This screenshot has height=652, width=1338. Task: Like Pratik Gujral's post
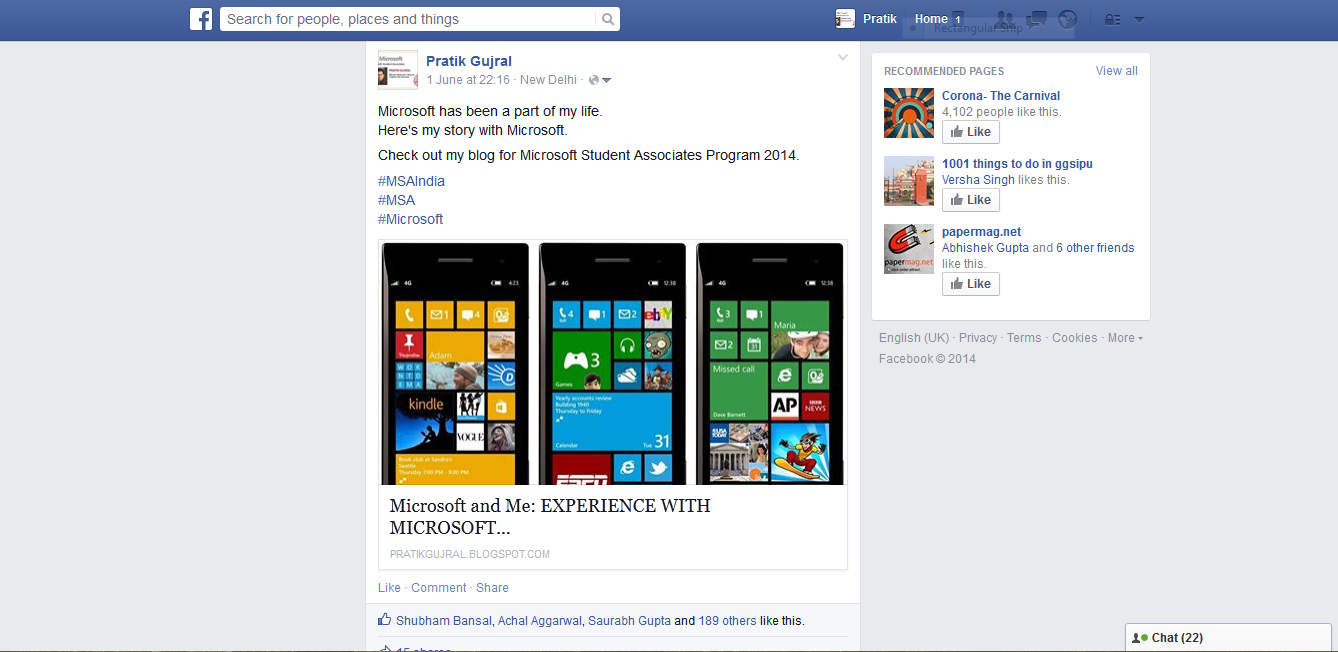(389, 588)
